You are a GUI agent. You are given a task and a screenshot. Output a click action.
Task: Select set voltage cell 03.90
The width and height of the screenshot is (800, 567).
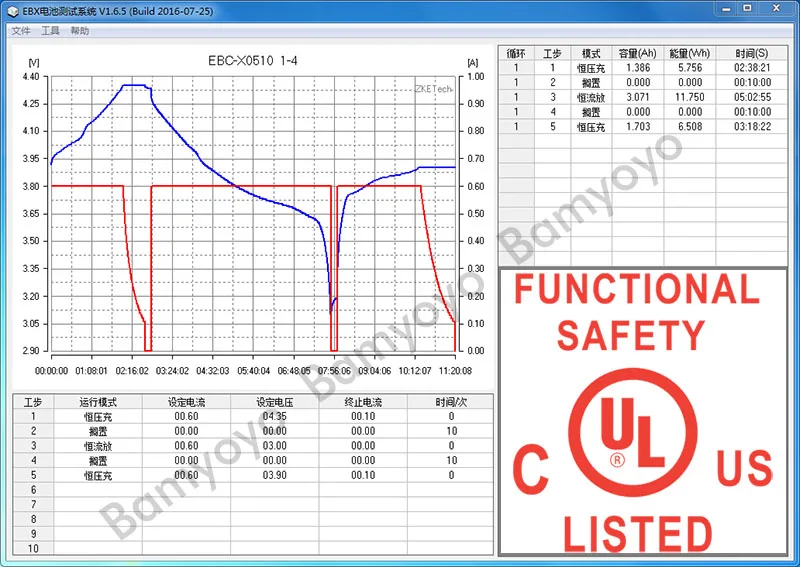[274, 476]
